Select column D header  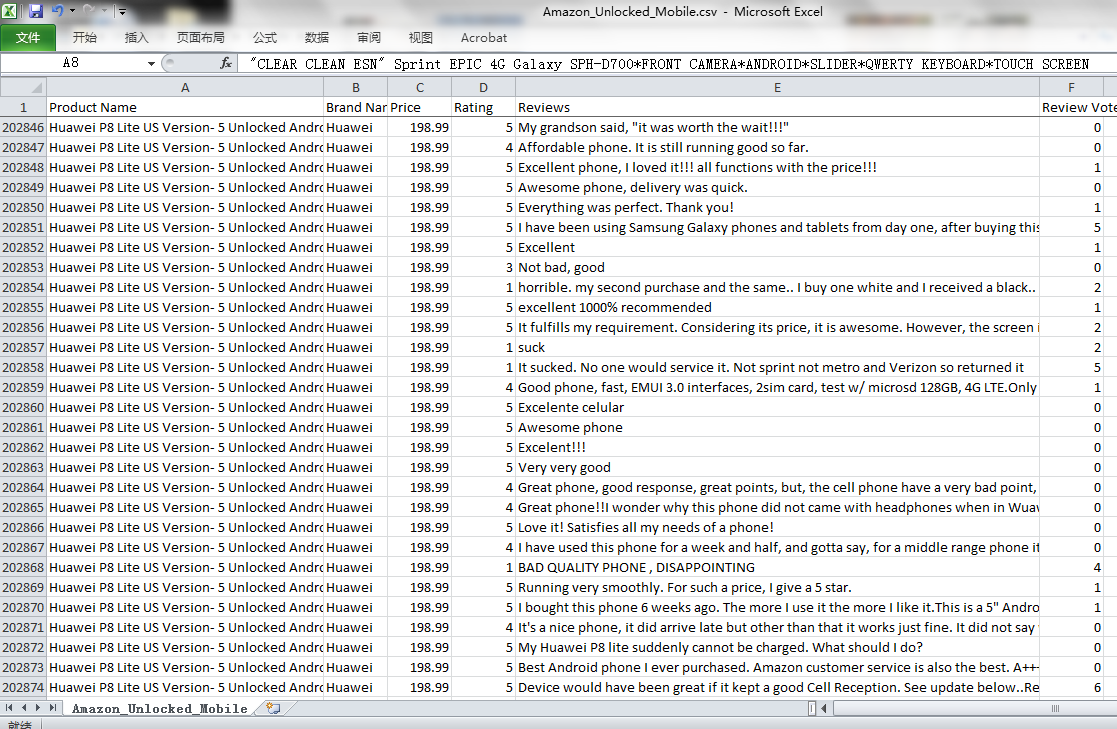click(x=483, y=88)
